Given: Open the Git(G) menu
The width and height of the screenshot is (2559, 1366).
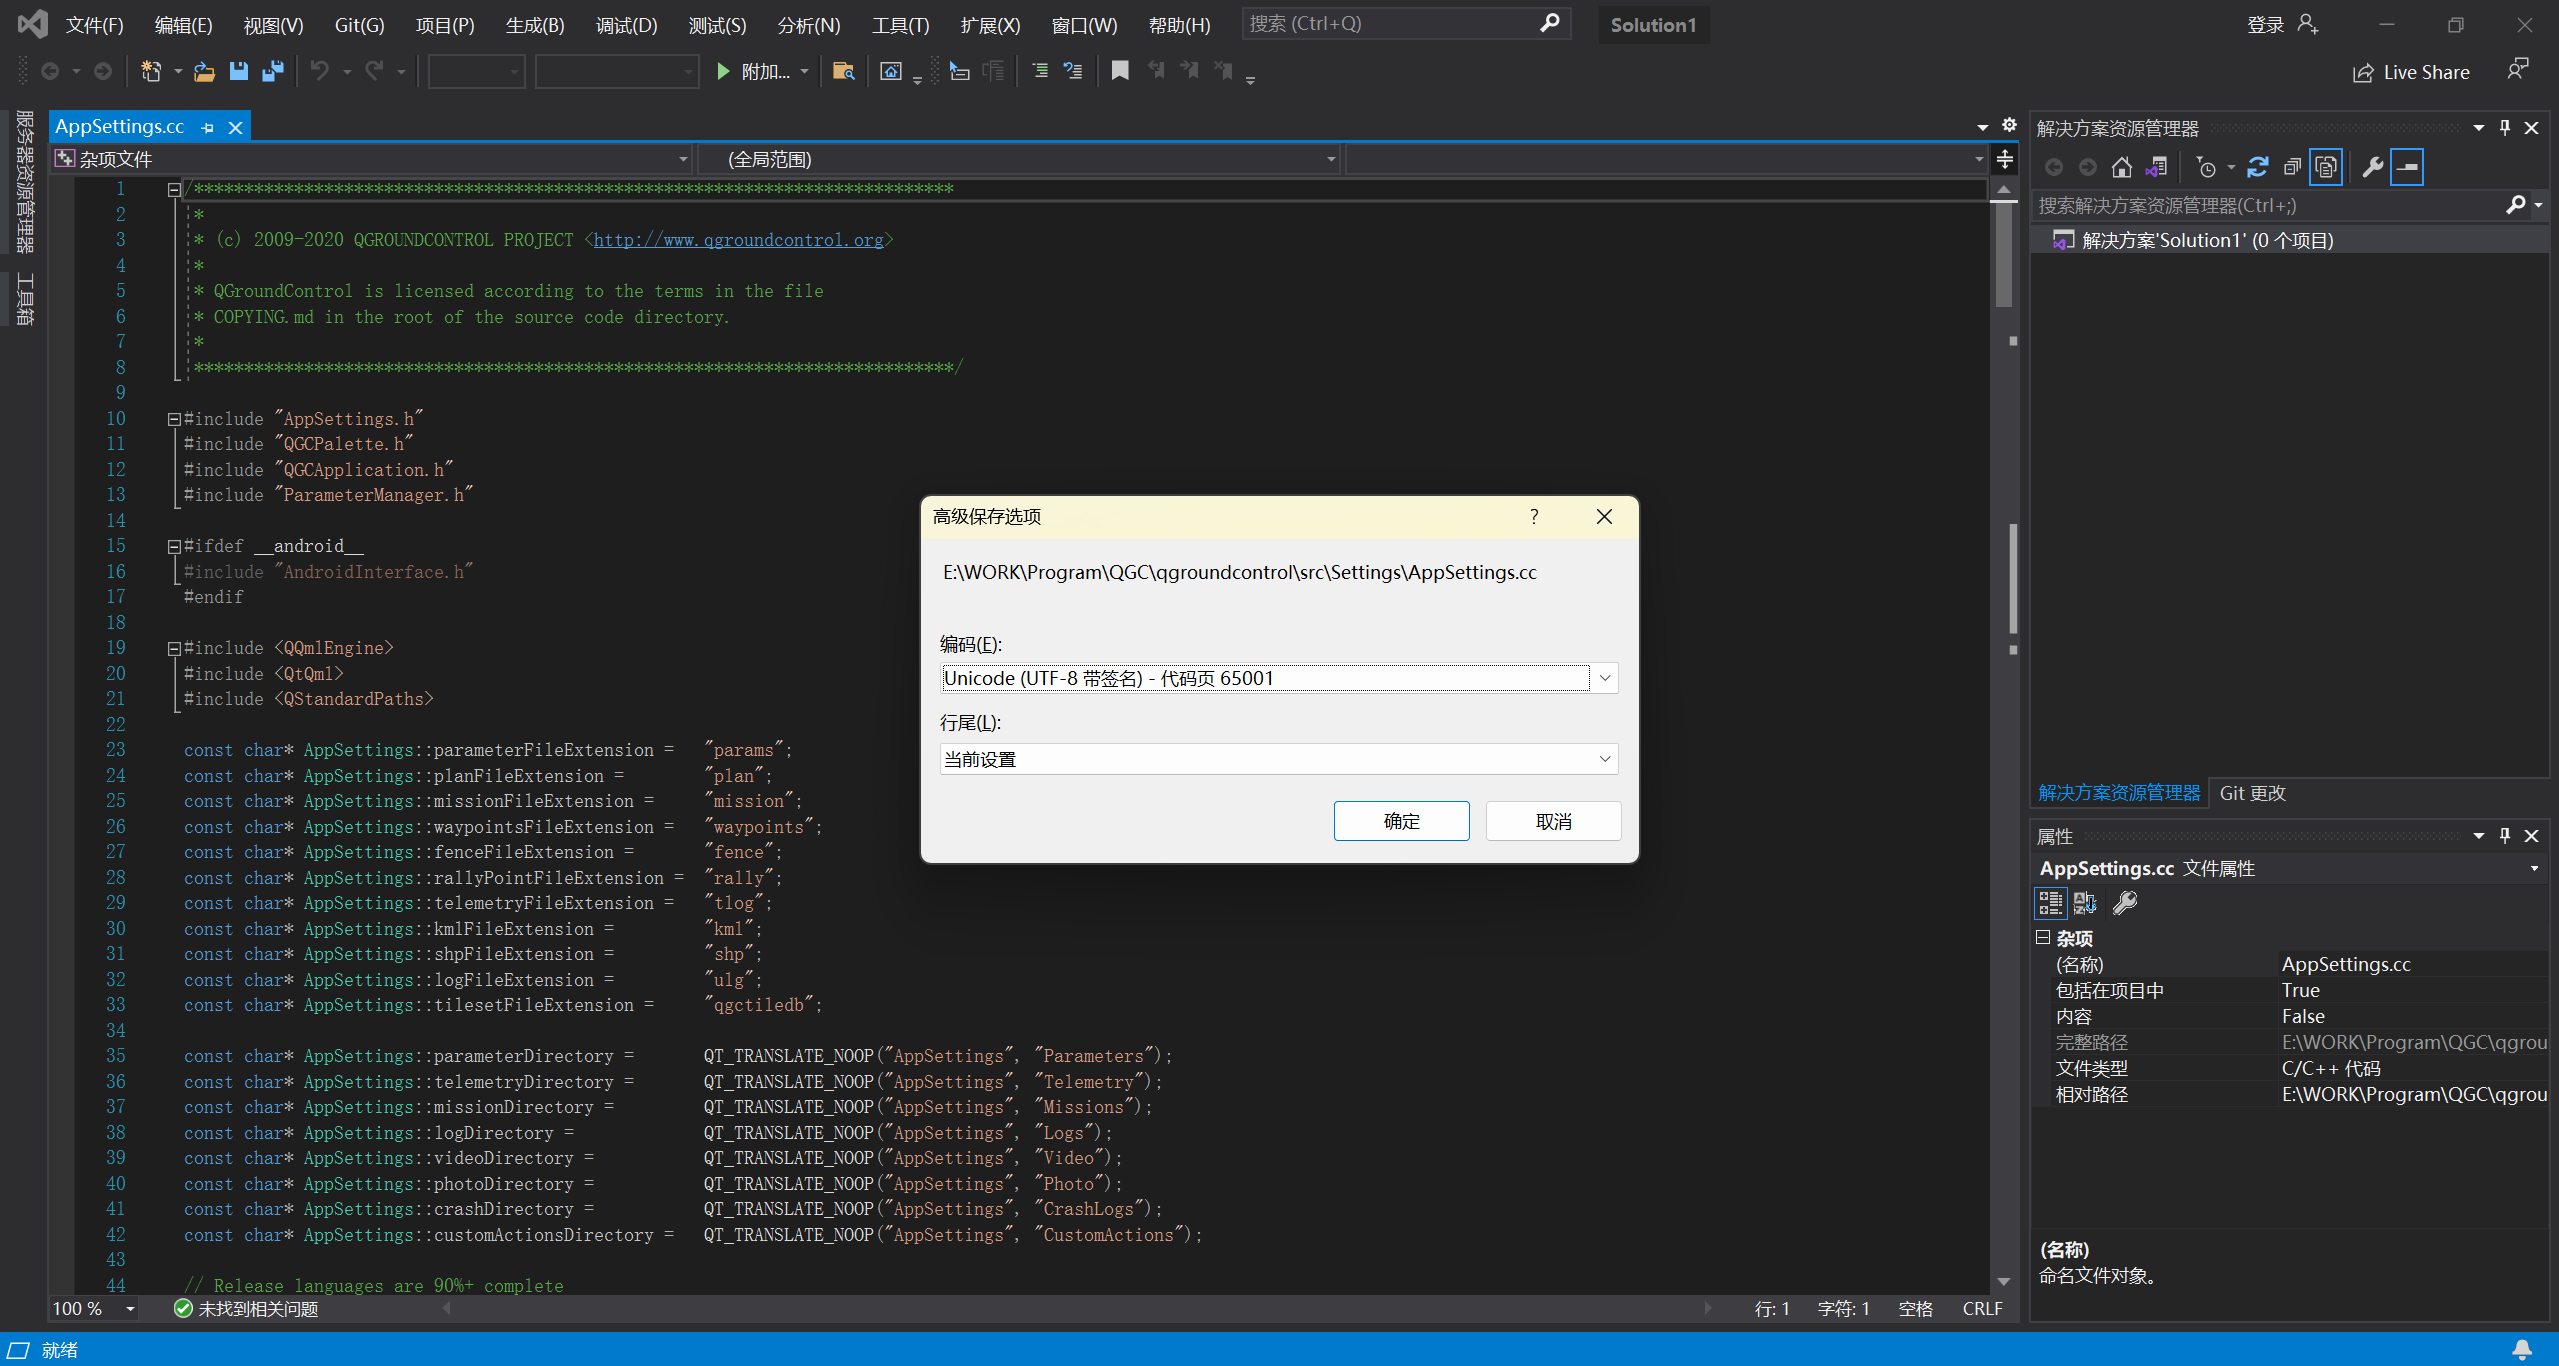Looking at the screenshot, I should pos(359,25).
